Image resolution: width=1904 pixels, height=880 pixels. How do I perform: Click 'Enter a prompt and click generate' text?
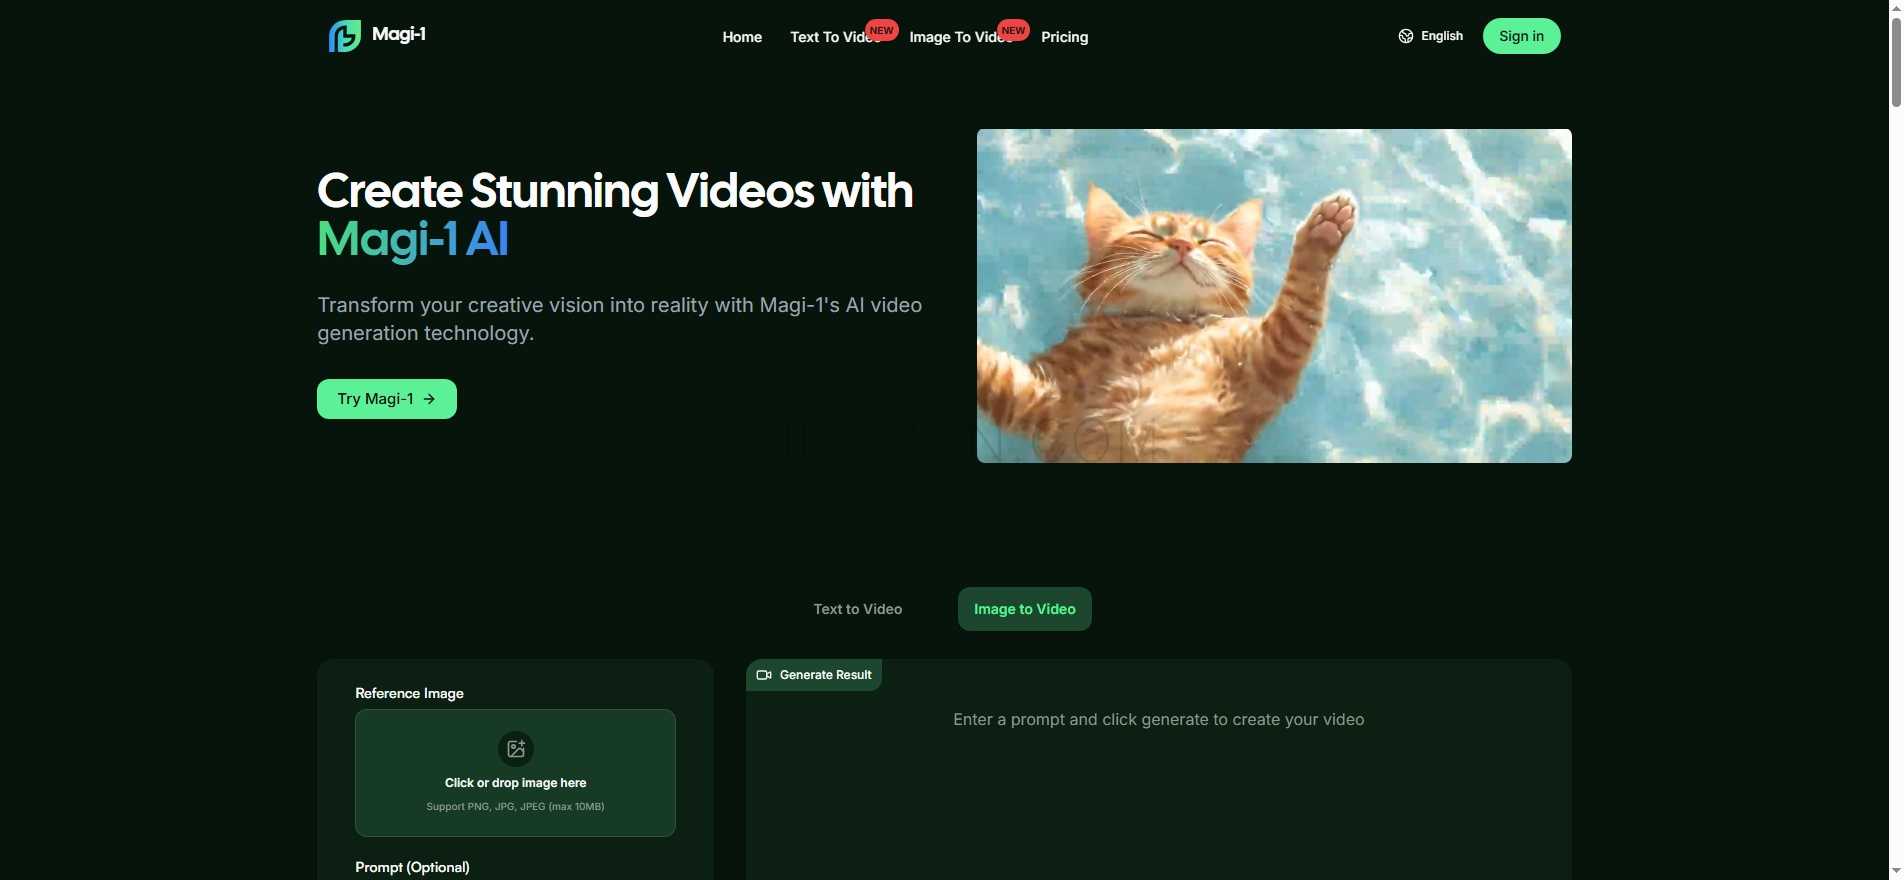pos(1159,720)
